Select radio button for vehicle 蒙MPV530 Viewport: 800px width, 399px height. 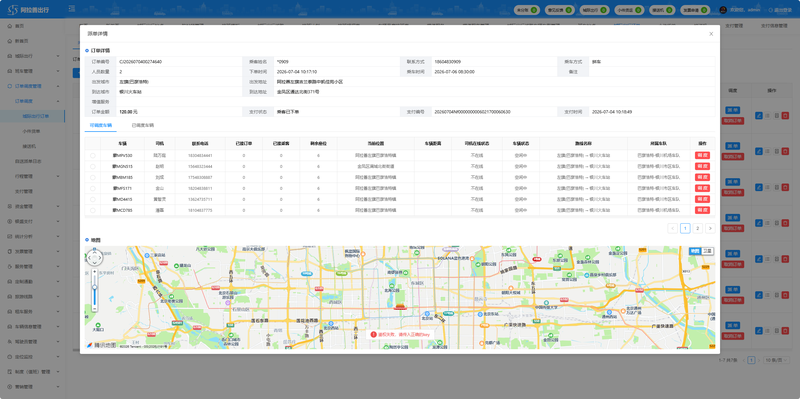92,155
